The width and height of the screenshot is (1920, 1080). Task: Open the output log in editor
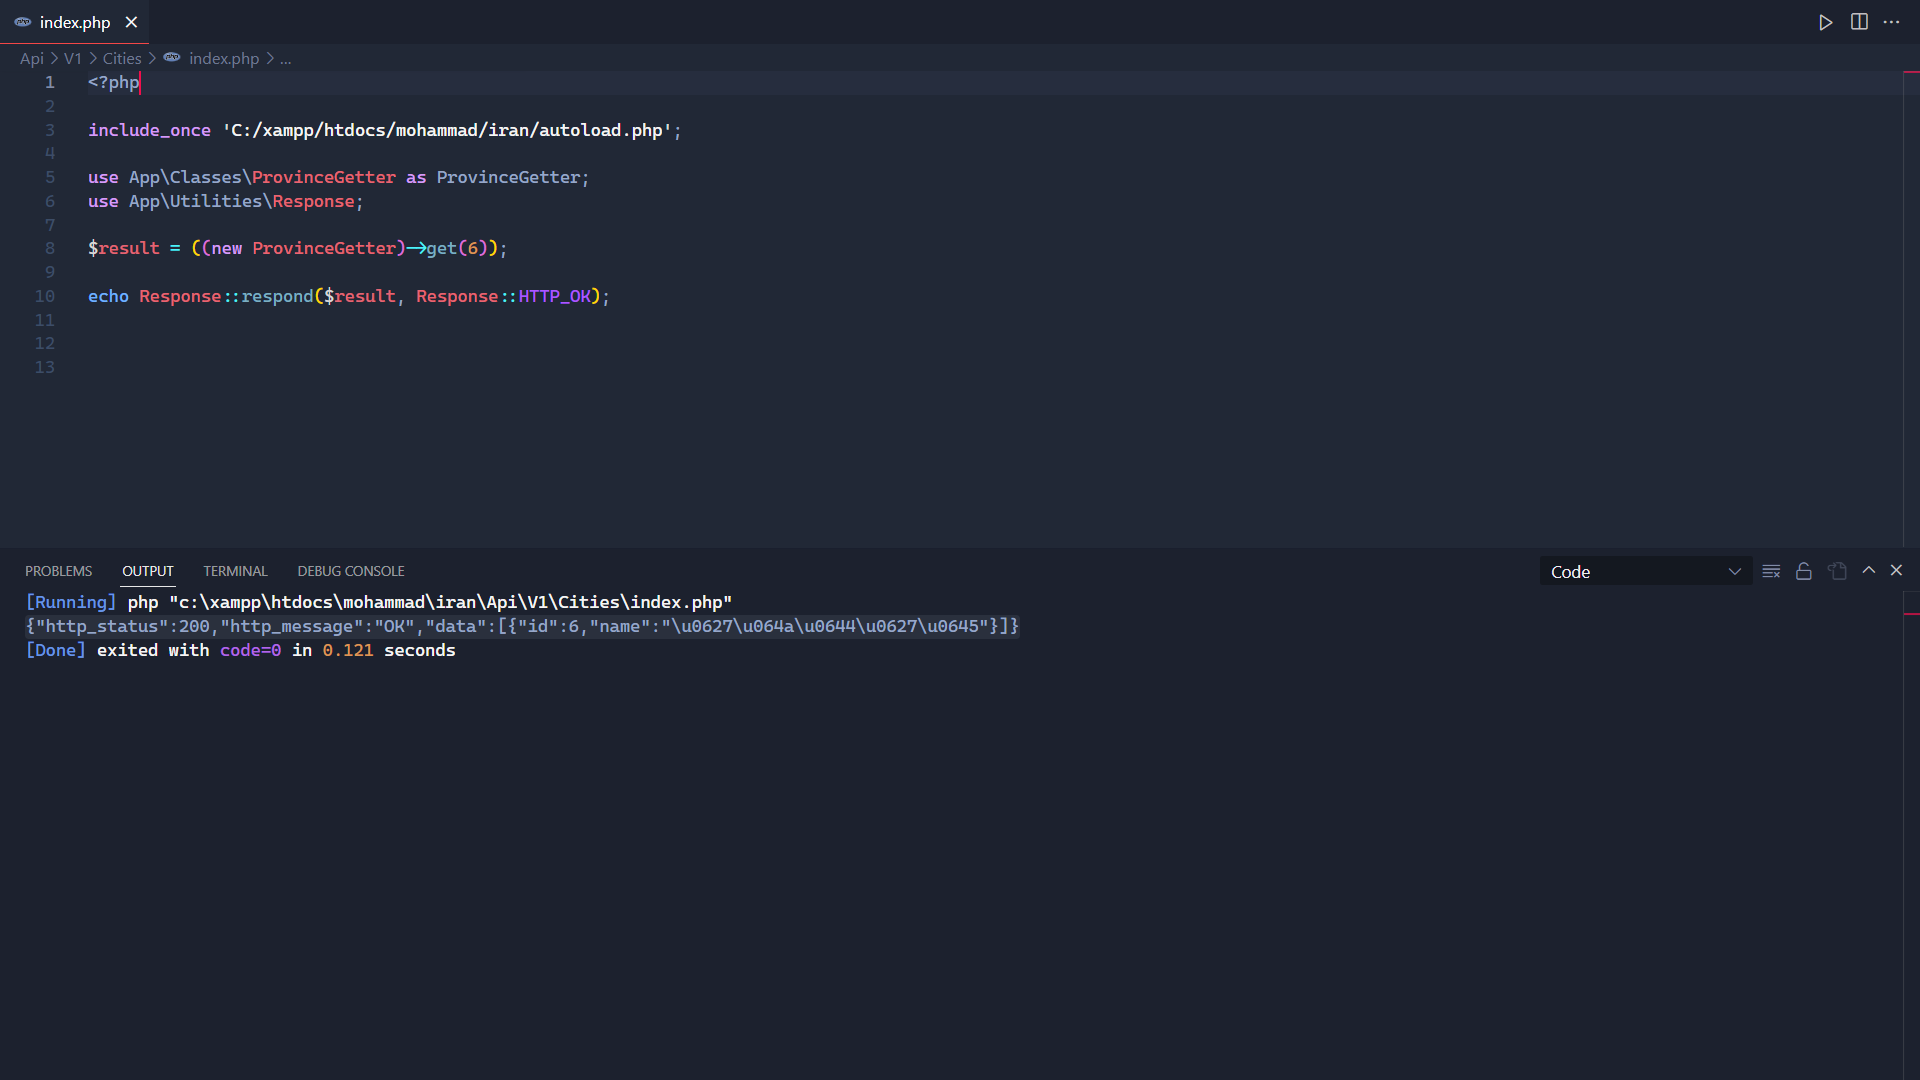pos(1837,571)
